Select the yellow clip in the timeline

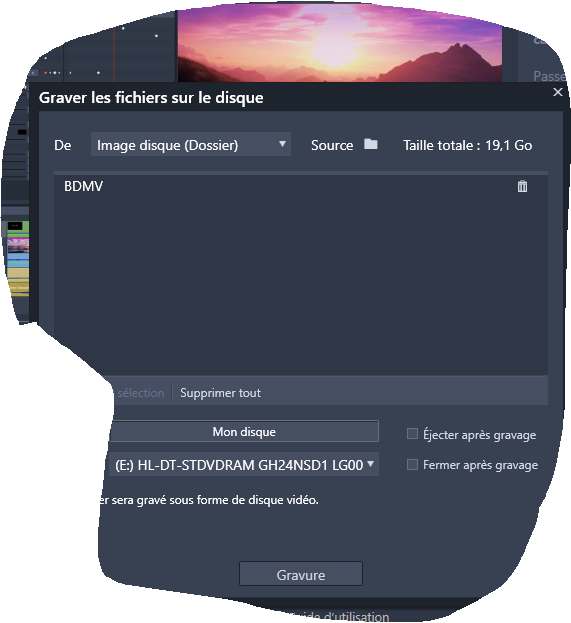[x=18, y=273]
